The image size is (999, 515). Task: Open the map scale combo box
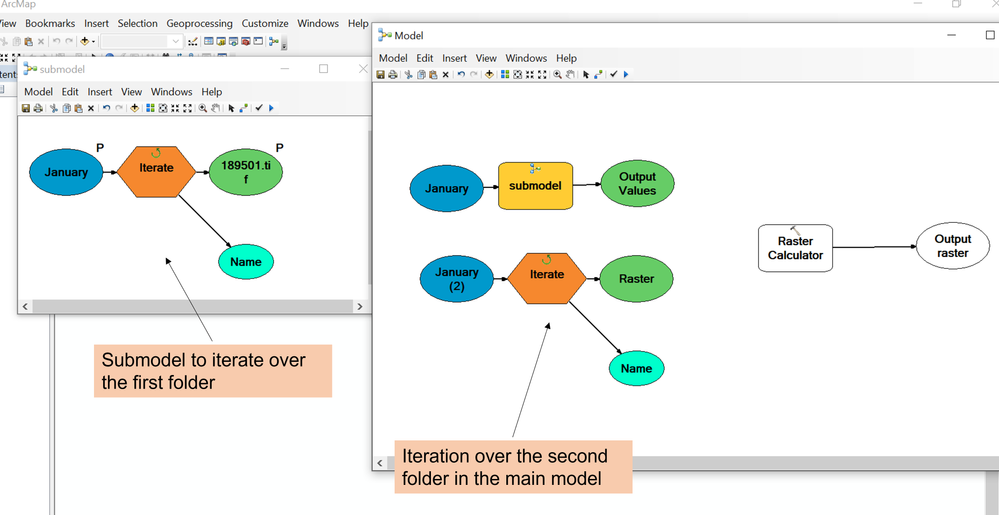[x=141, y=41]
